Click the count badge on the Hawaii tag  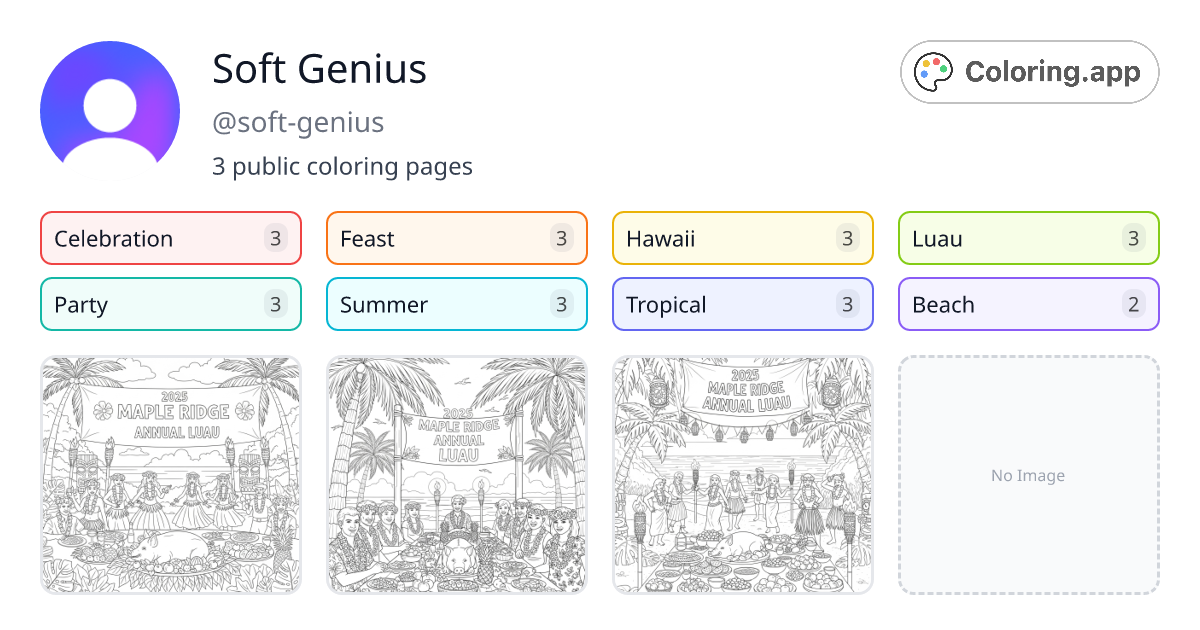pyautogui.click(x=849, y=238)
